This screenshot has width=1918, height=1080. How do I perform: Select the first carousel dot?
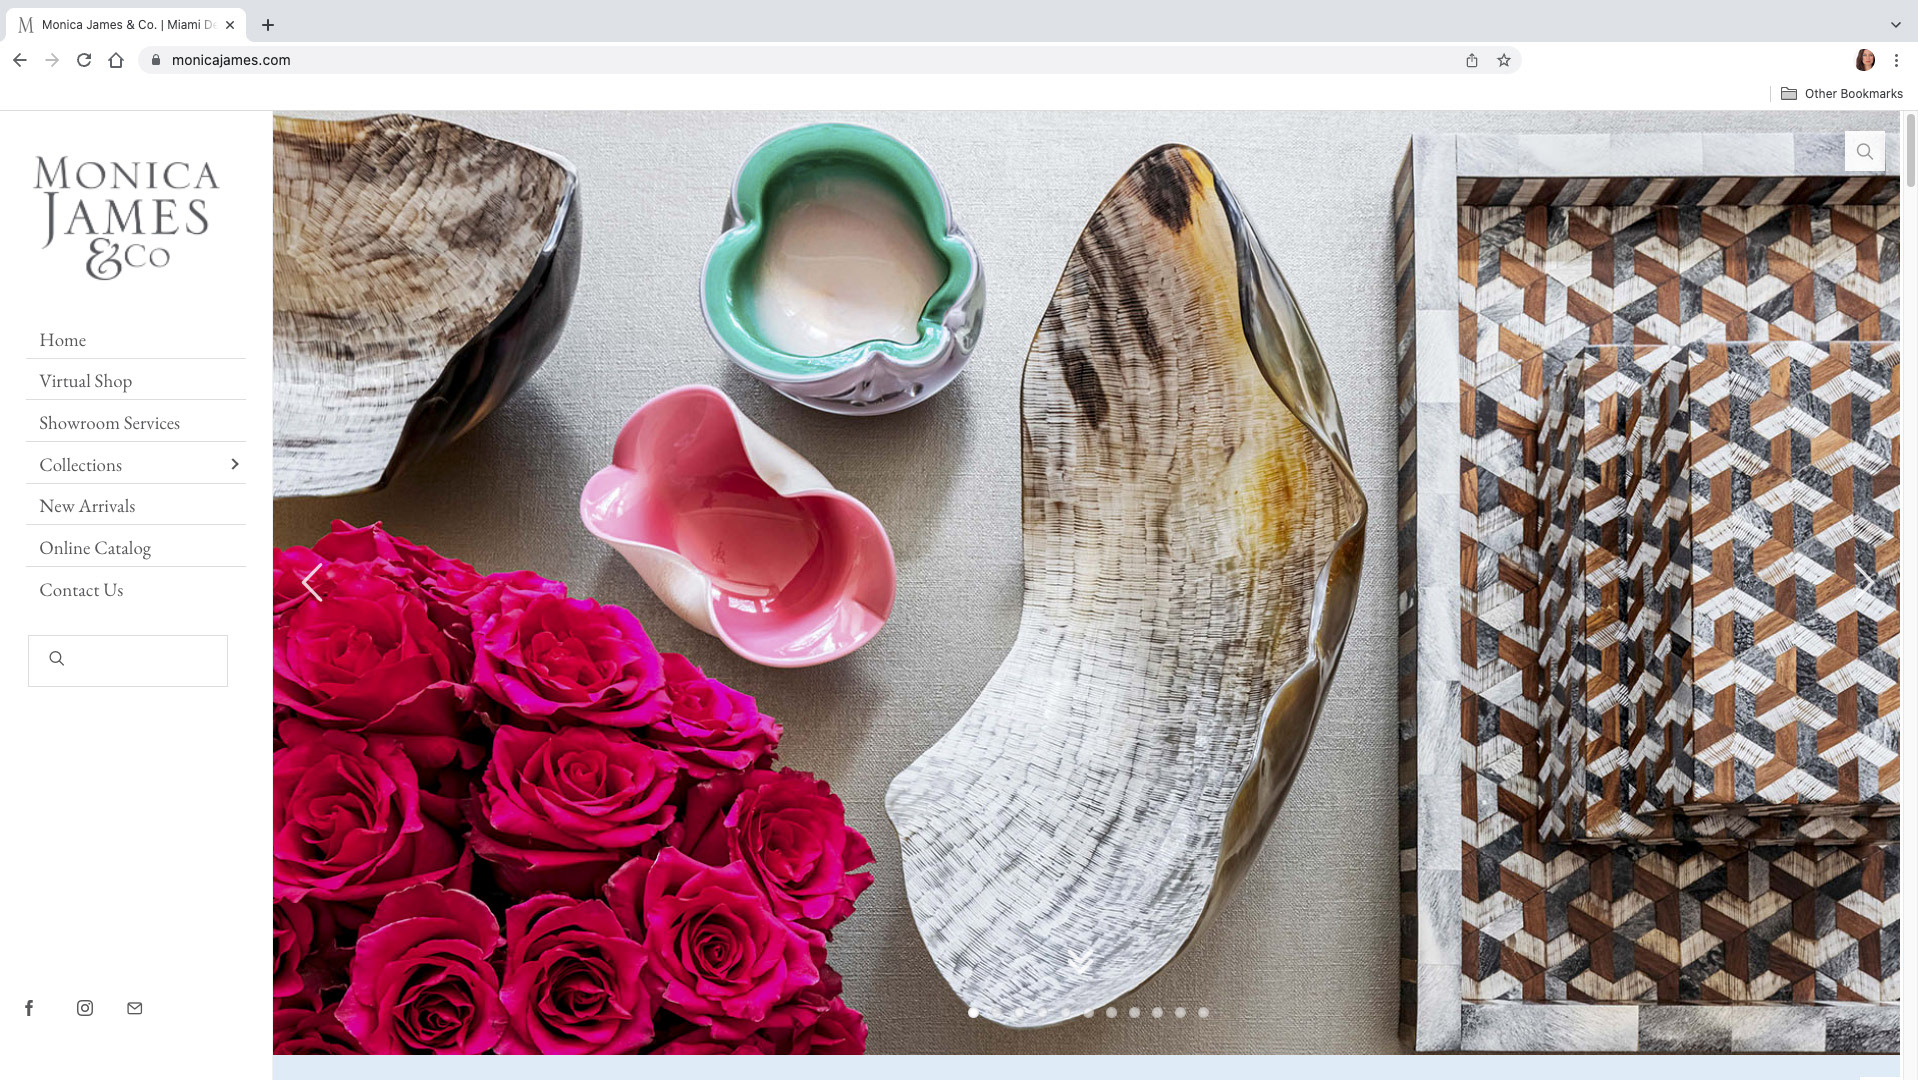click(x=973, y=1012)
